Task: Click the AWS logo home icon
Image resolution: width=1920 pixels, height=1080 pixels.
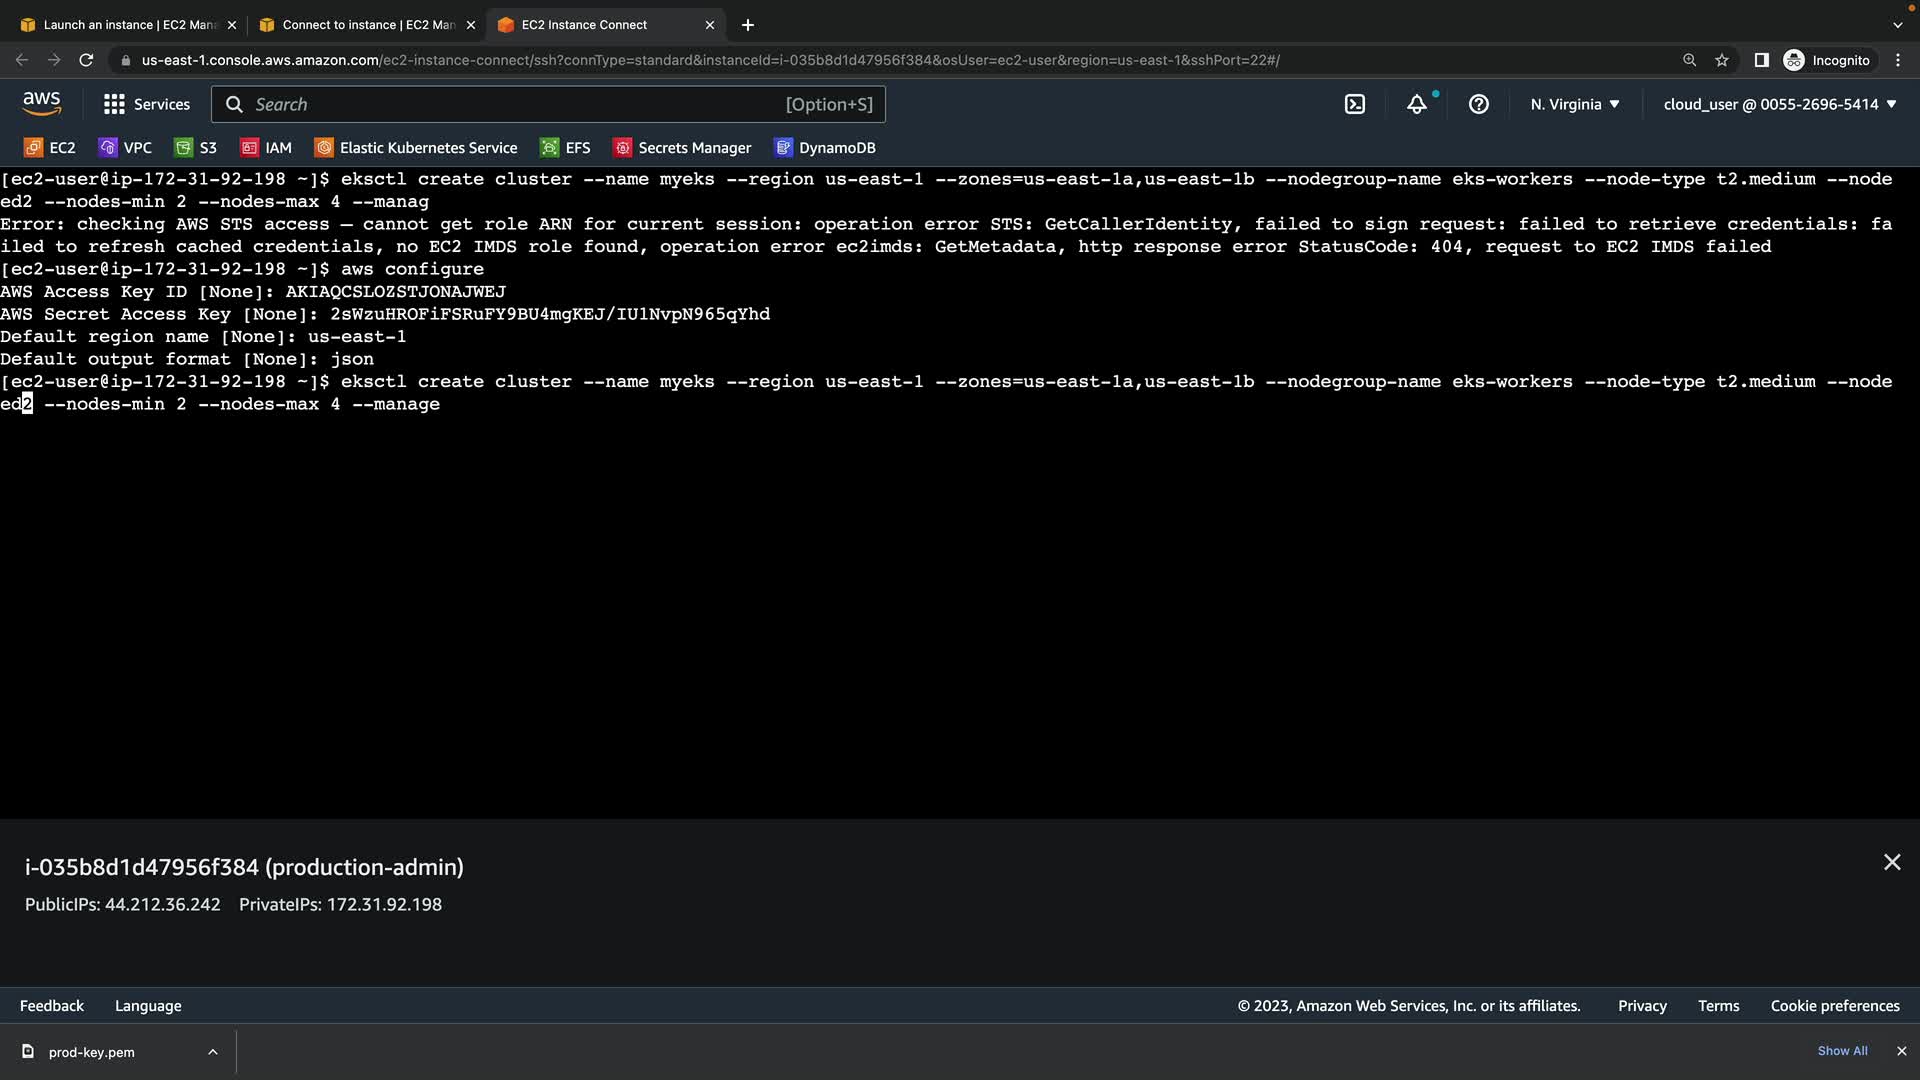Action: 42,103
